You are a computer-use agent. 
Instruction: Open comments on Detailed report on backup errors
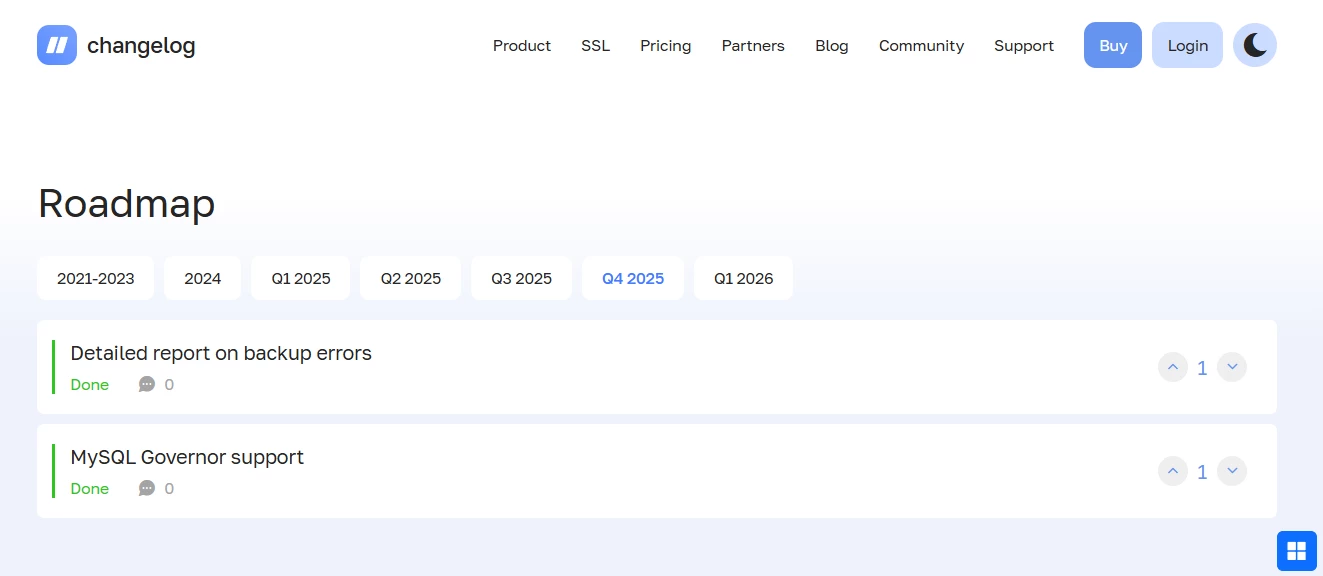(147, 384)
